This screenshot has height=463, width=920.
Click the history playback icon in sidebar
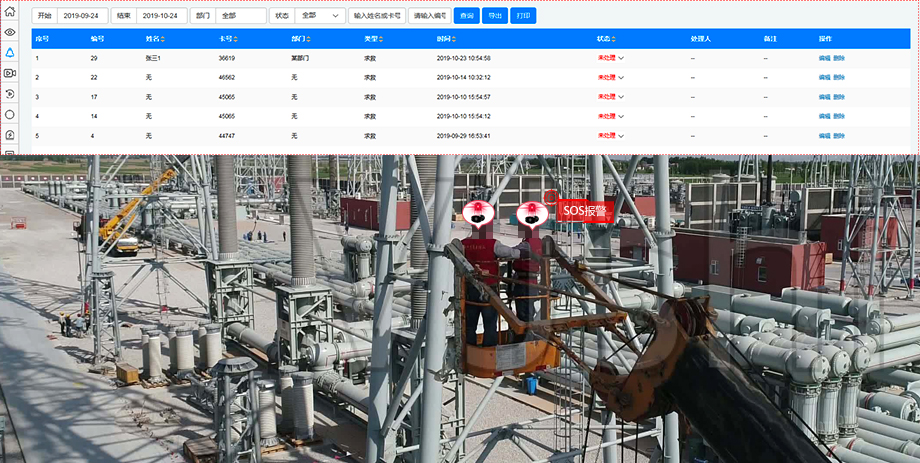point(10,94)
